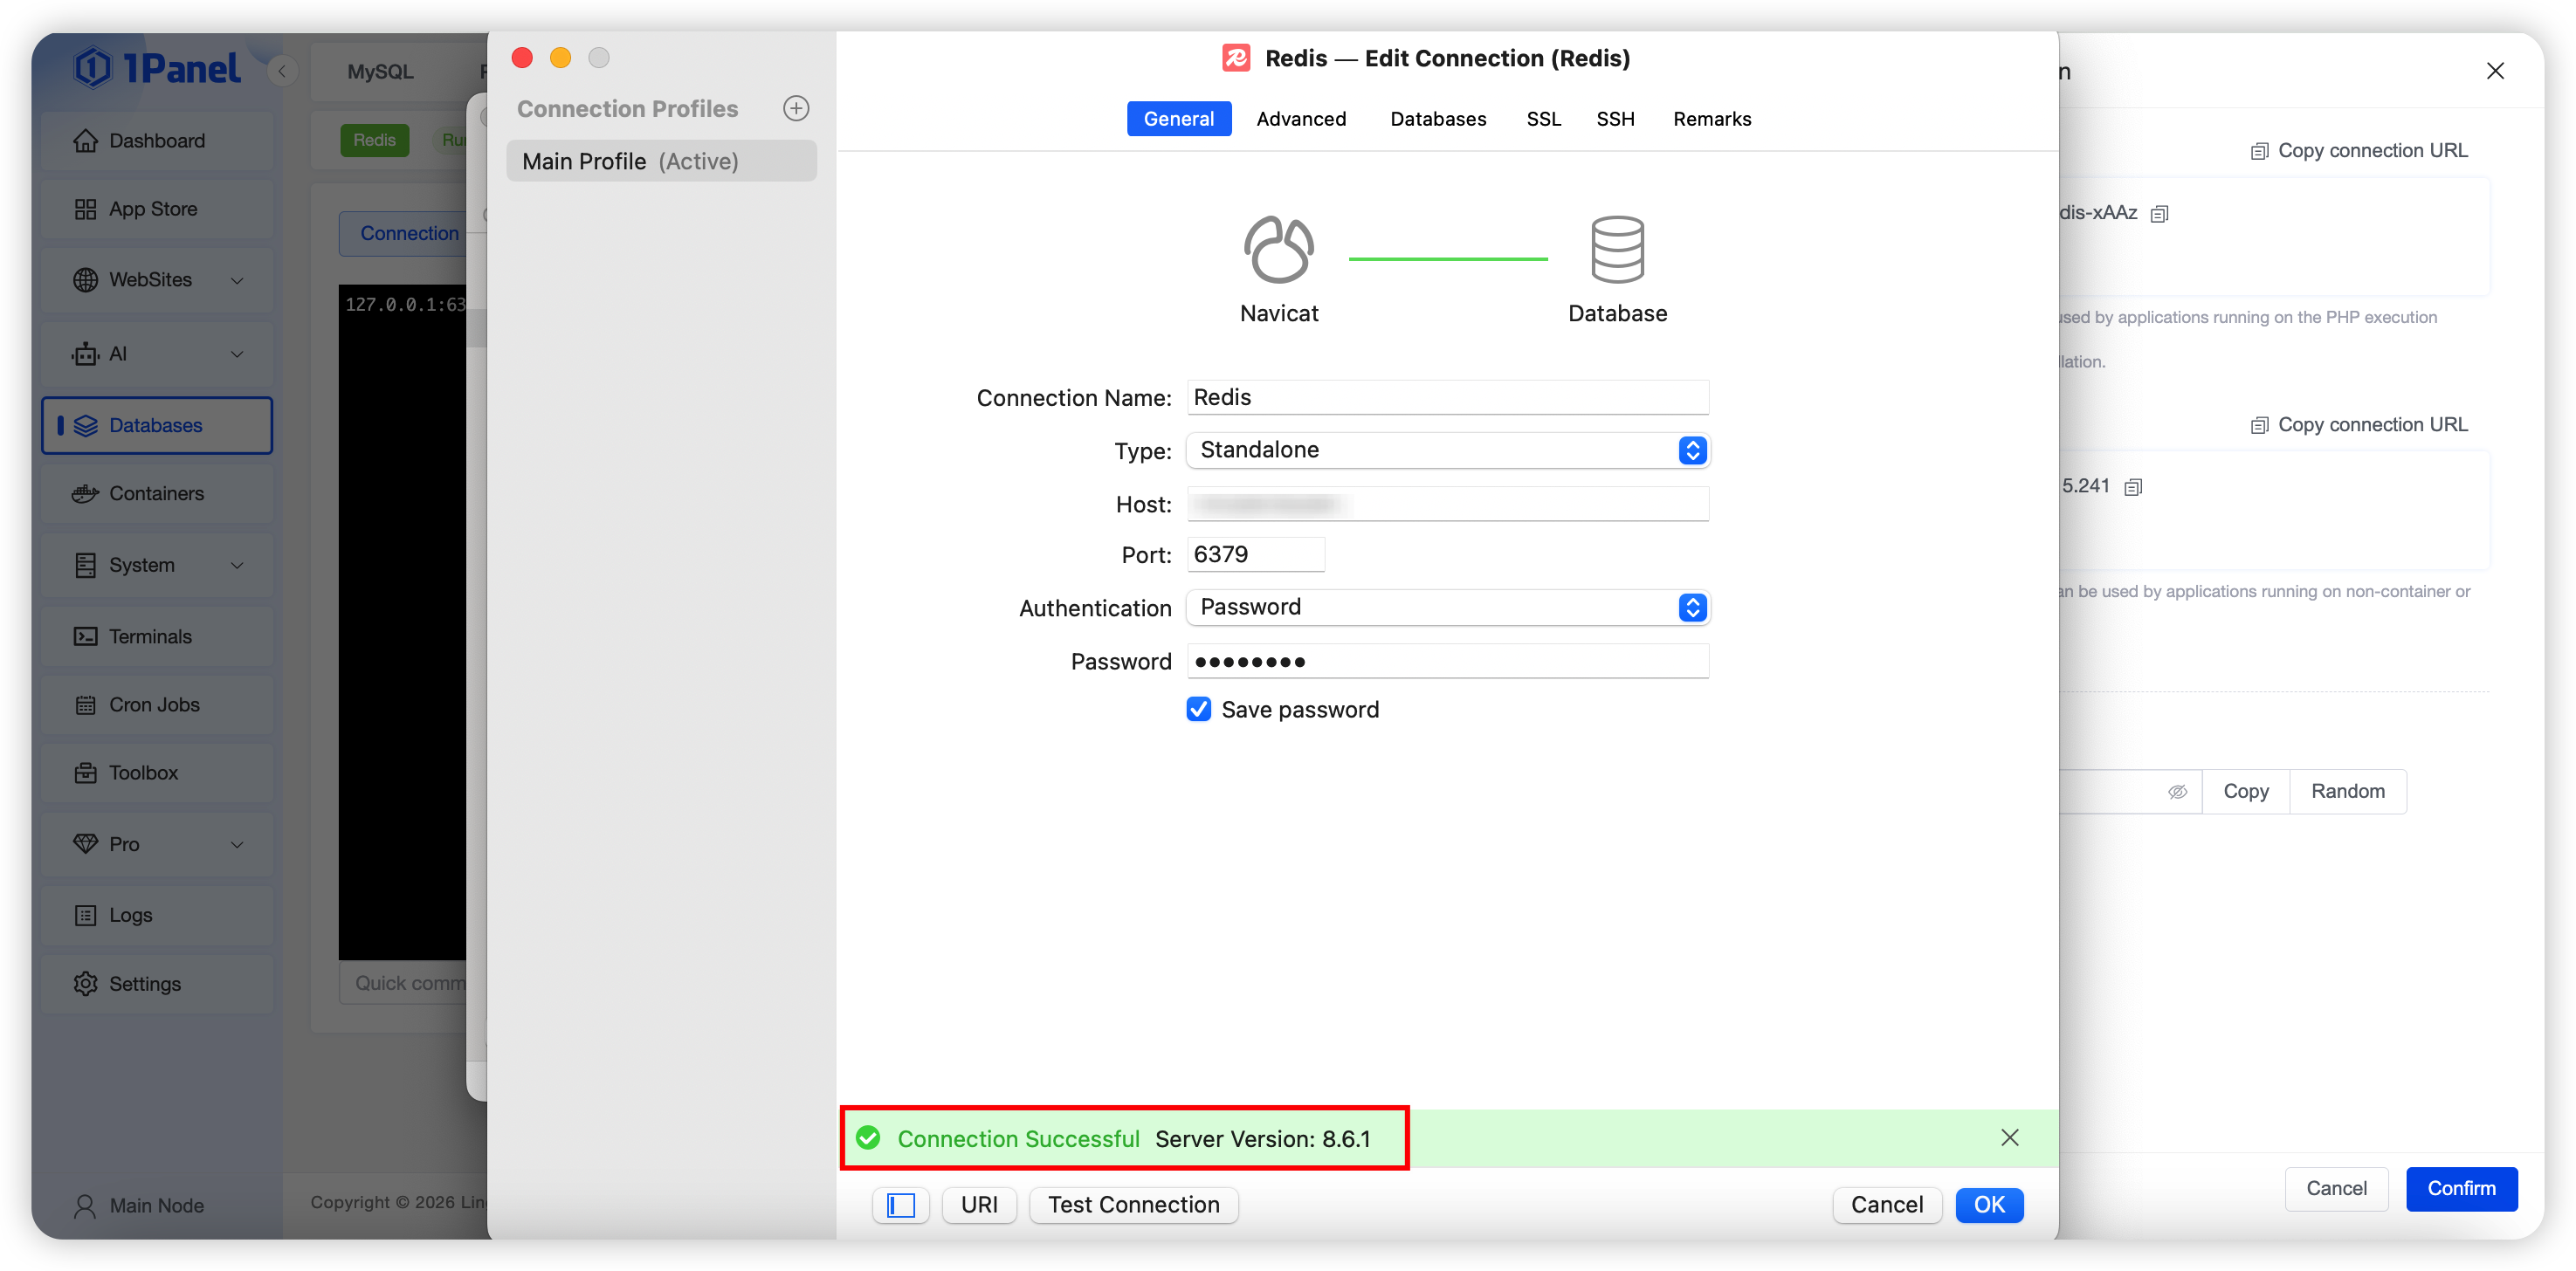
Task: Click the Random password button
Action: 2347,792
